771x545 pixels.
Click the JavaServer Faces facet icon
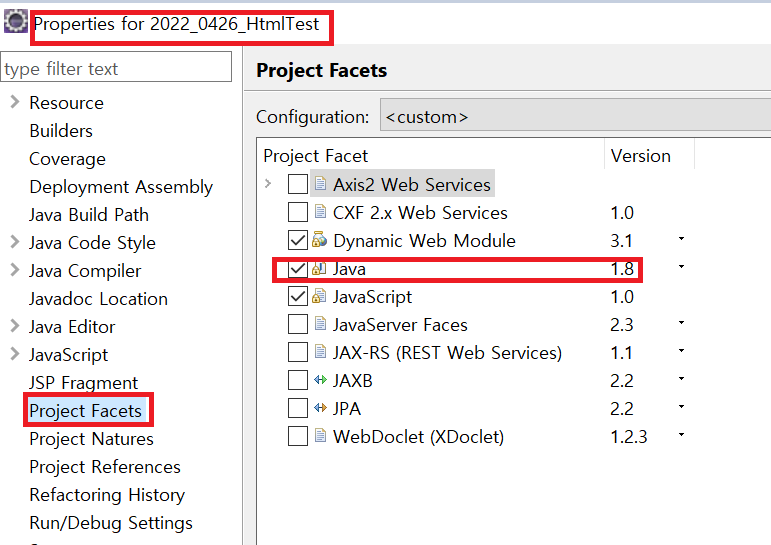click(x=320, y=324)
